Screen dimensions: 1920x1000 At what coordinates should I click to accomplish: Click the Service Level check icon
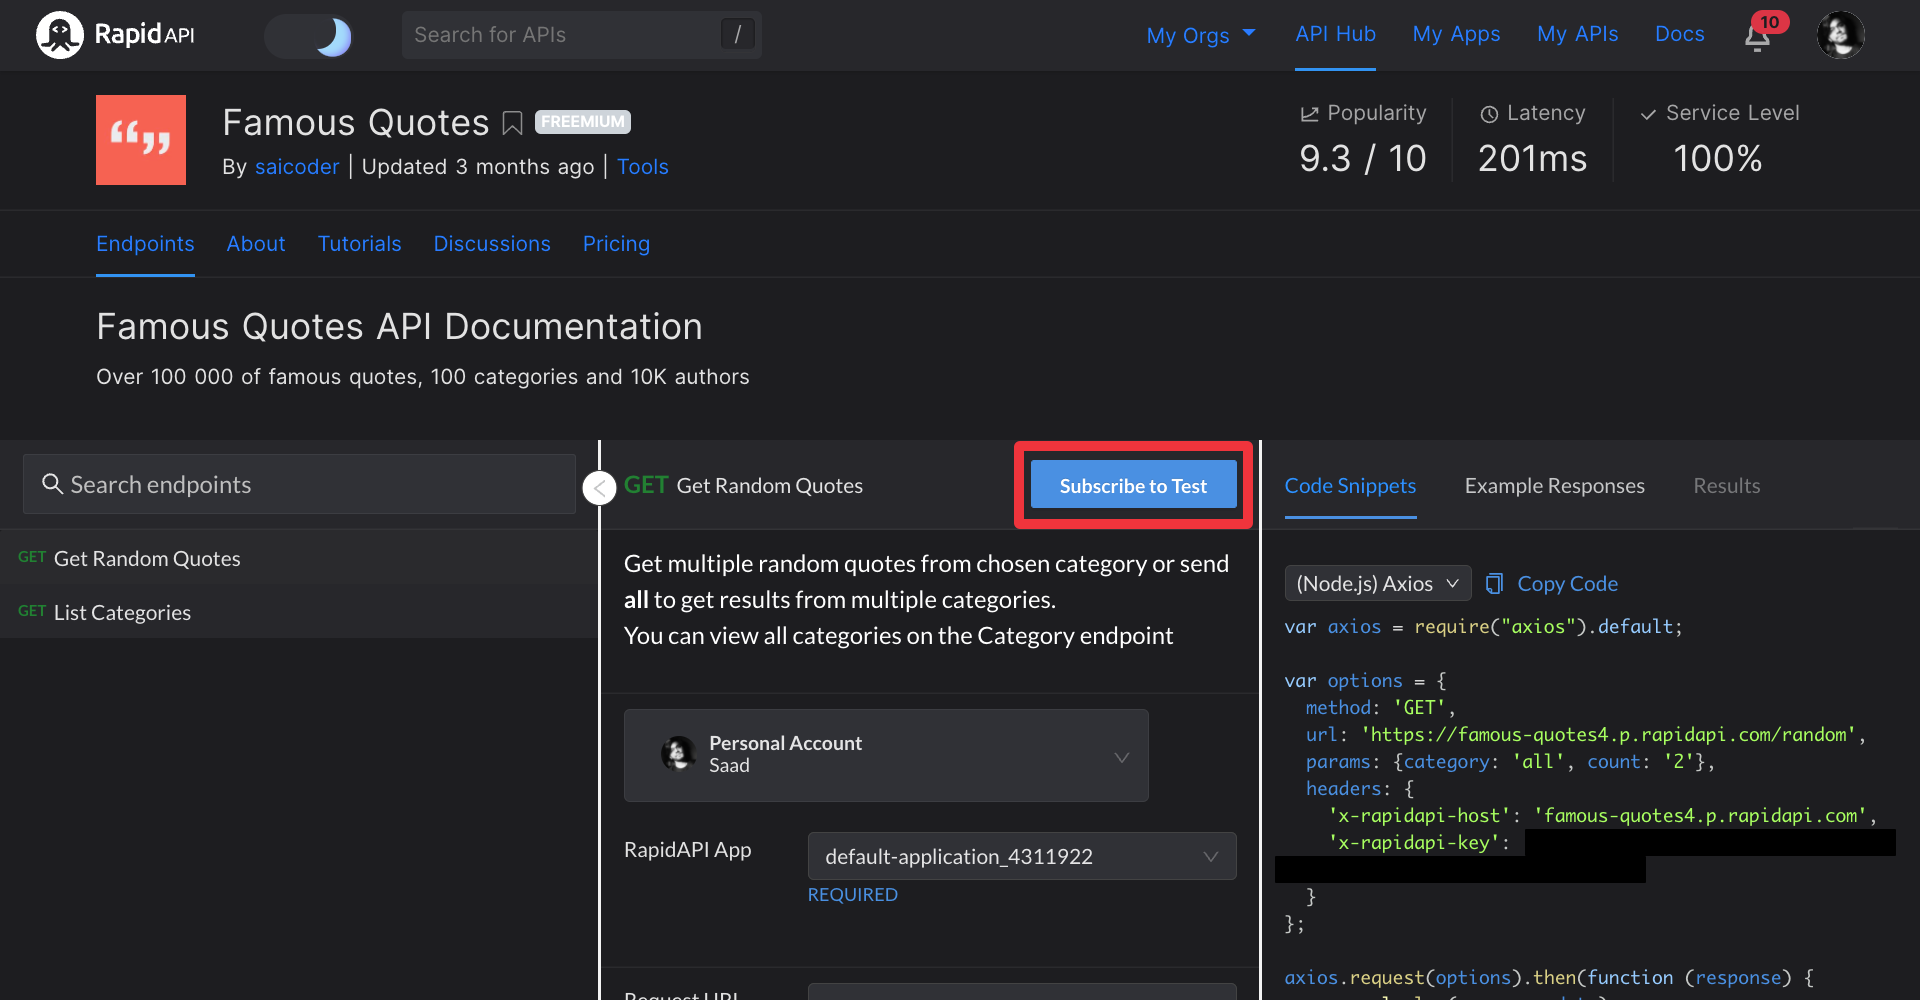click(1648, 114)
